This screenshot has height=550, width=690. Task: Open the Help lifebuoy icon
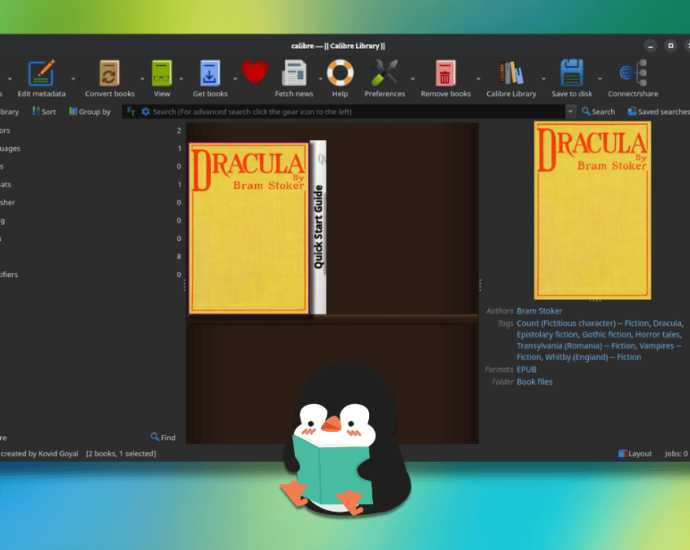(x=340, y=73)
